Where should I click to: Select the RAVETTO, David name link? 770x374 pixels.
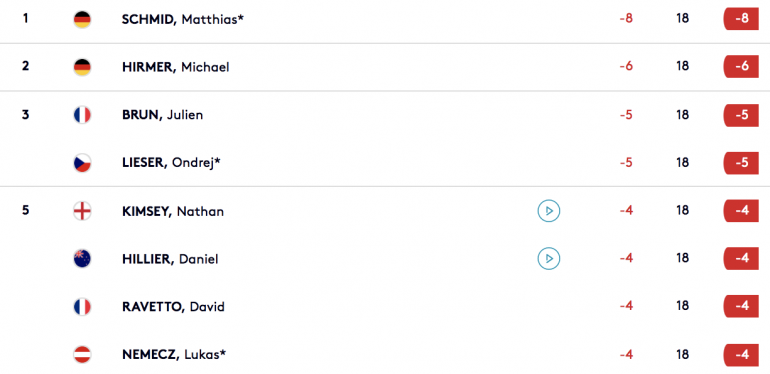(173, 307)
